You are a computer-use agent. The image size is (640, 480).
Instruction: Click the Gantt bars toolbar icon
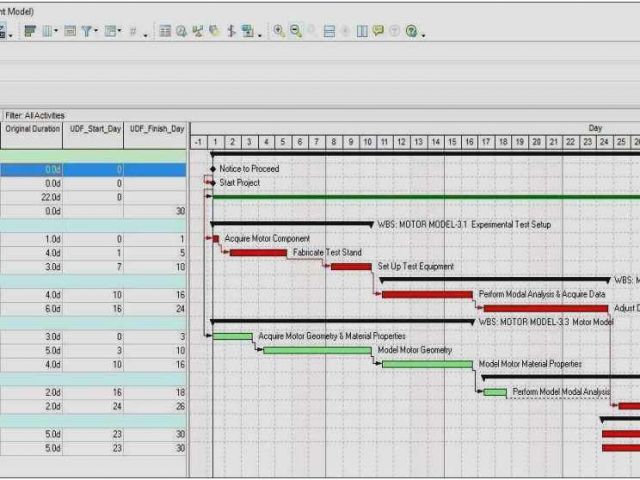(30, 32)
